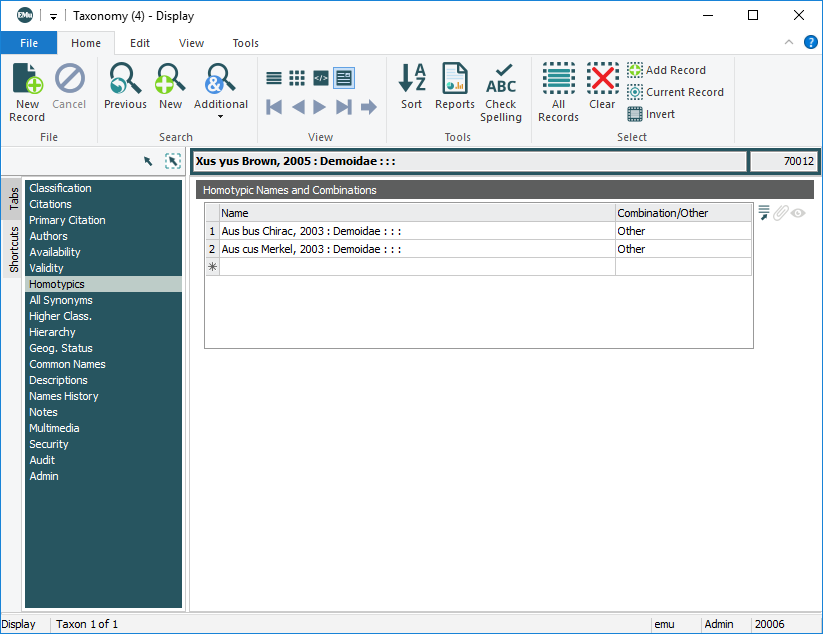
Task: Toggle the eye icon beside the grid
Action: tap(798, 212)
